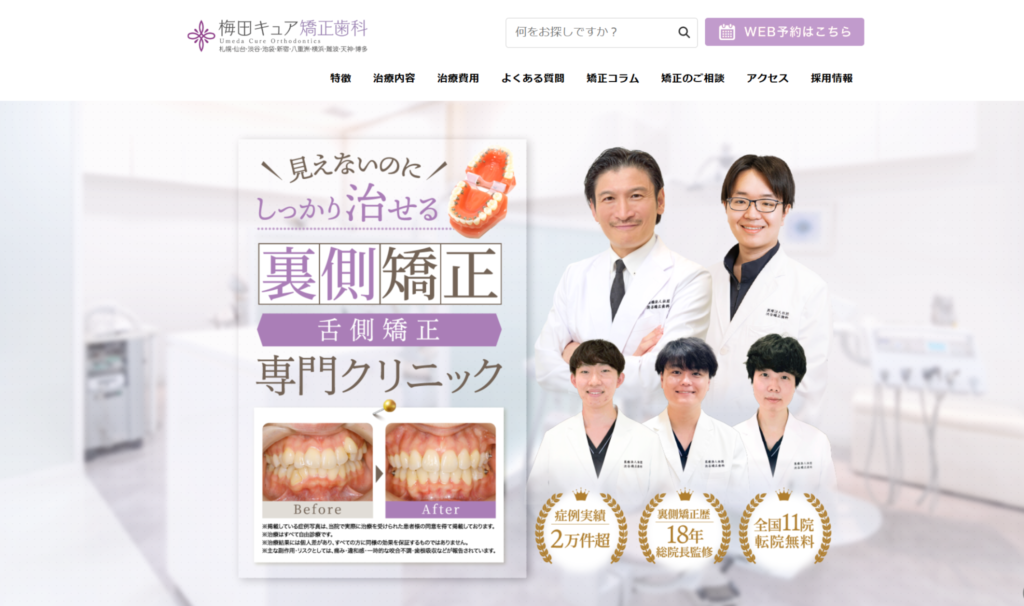Image resolution: width=1024 pixels, height=606 pixels.
Task: Click the 症例実績 2万件超 gold laurel badge
Action: pyautogui.click(x=580, y=527)
